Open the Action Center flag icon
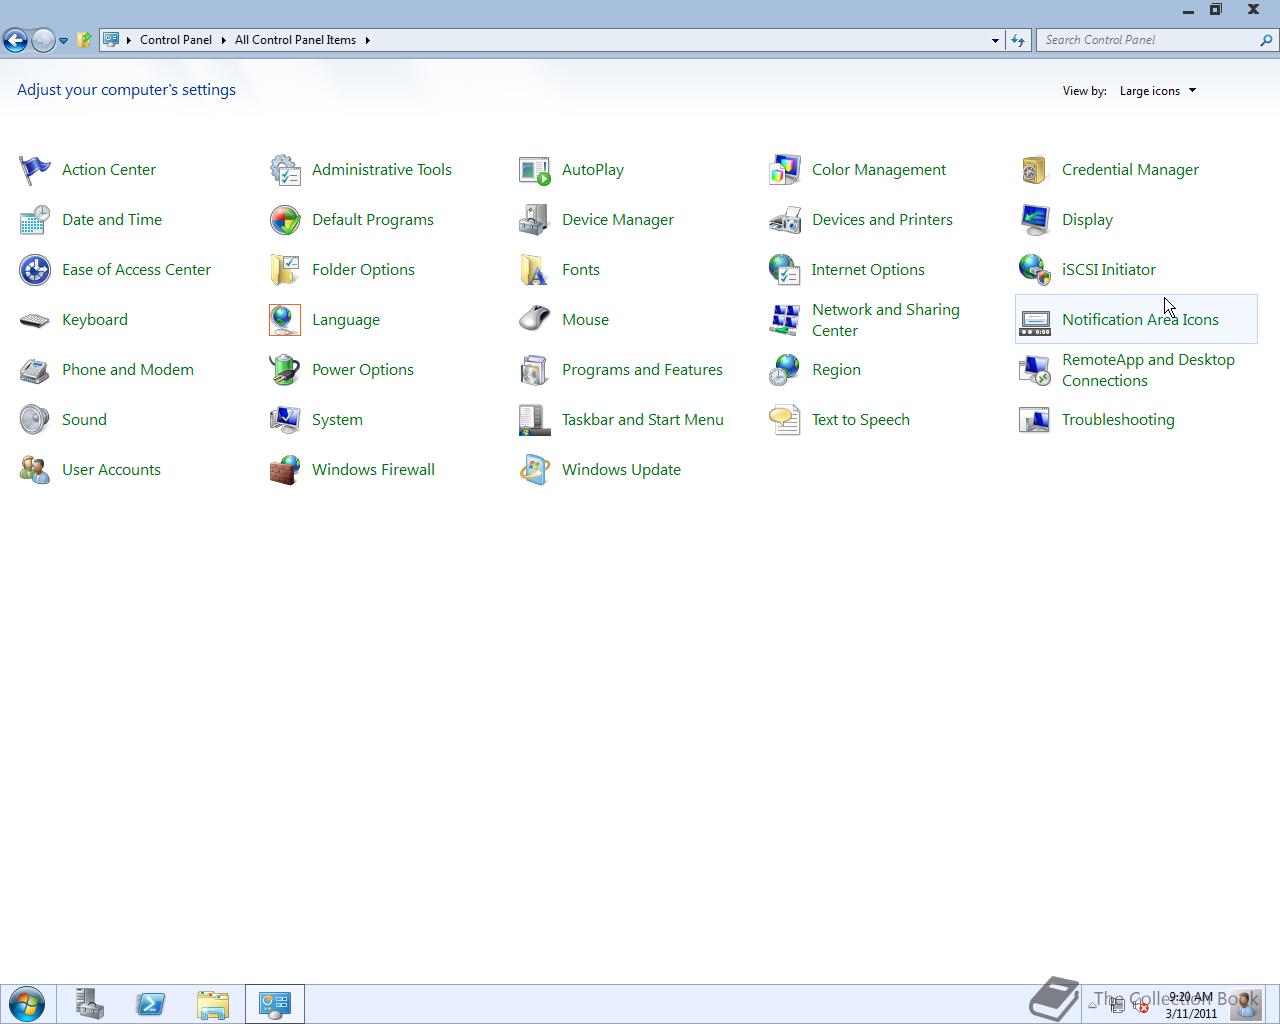The image size is (1280, 1024). (x=34, y=170)
